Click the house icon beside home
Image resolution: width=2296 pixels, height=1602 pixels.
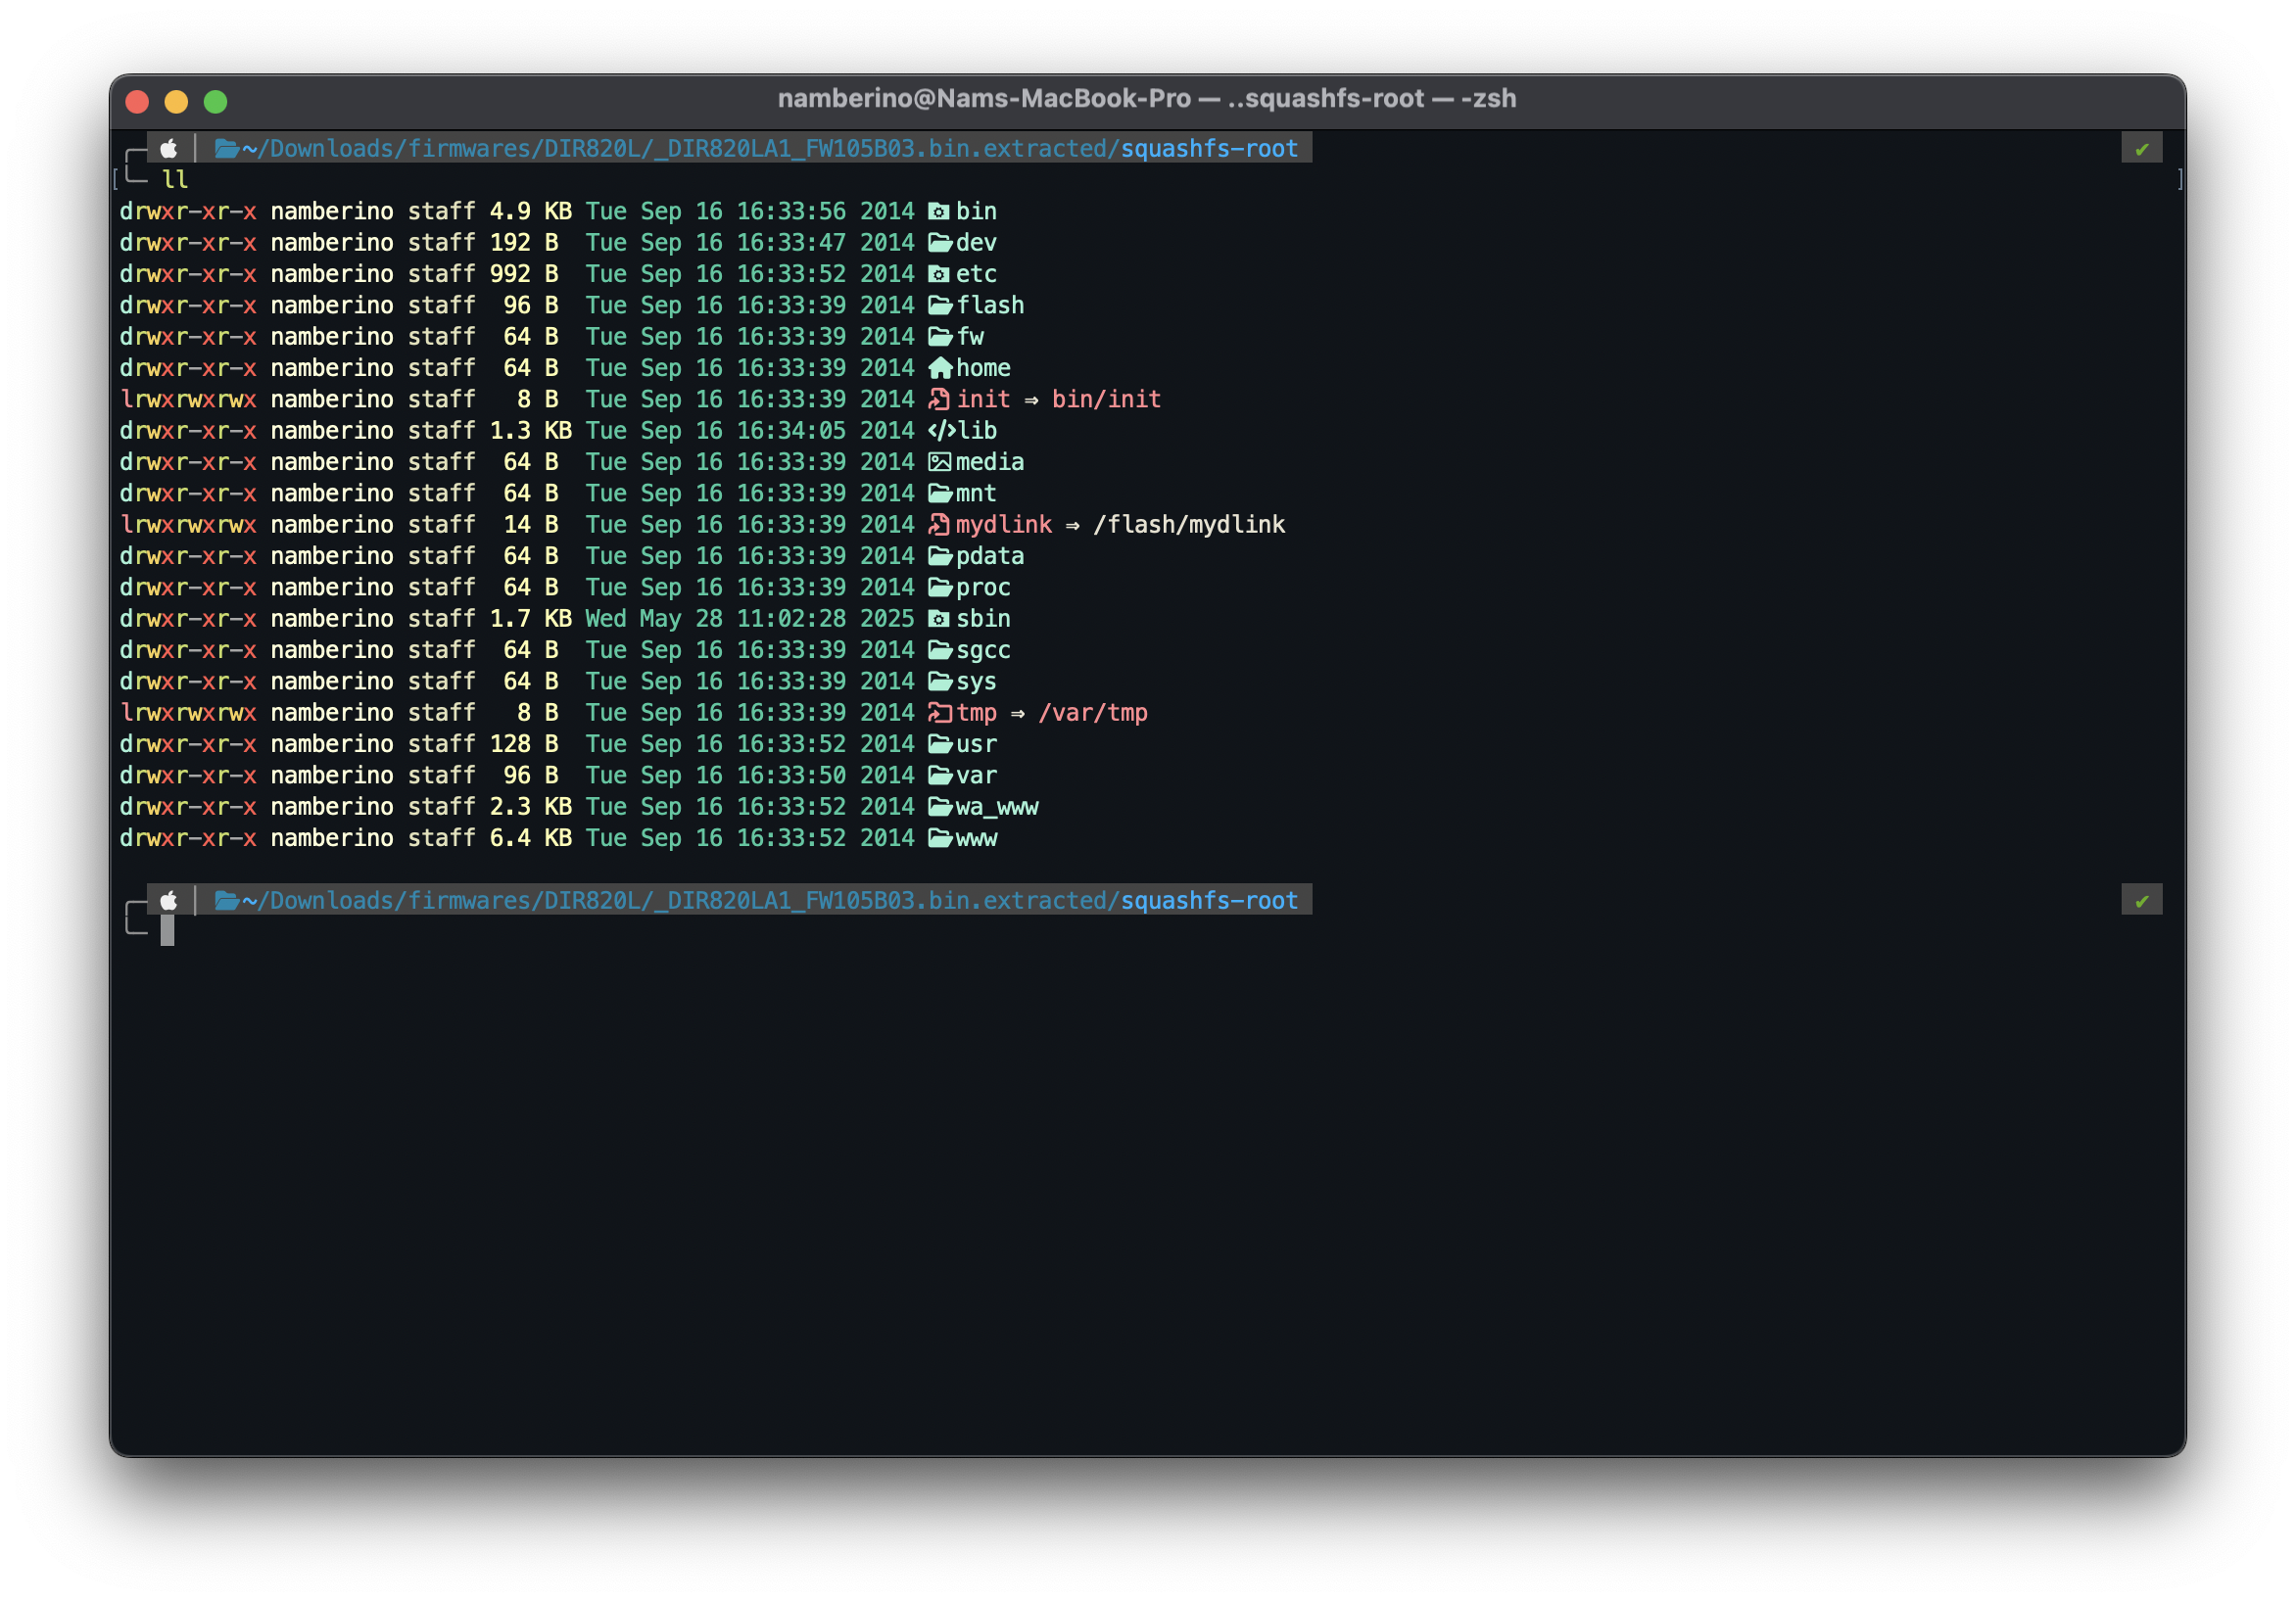tap(939, 368)
